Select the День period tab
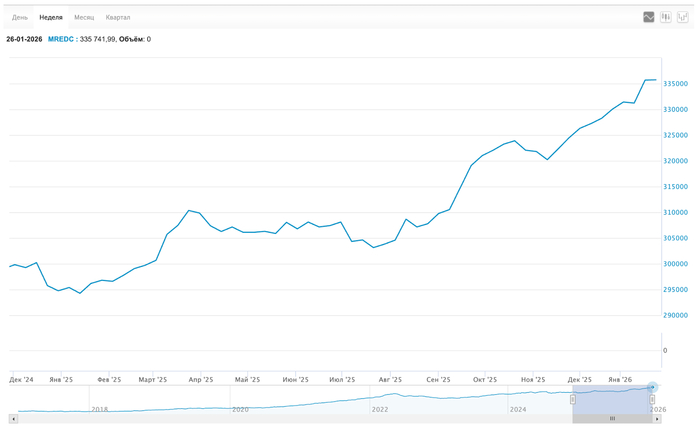 point(20,18)
